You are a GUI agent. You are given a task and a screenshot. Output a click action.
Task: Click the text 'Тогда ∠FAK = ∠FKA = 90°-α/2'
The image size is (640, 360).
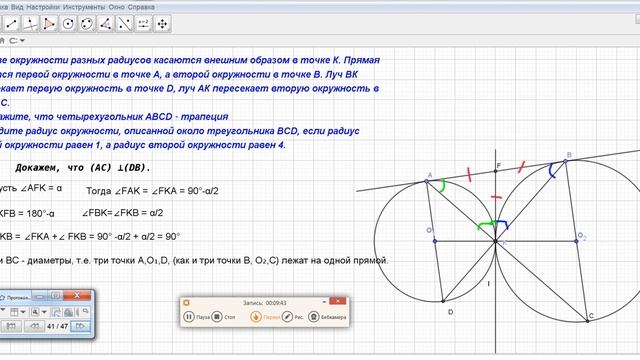tap(152, 191)
